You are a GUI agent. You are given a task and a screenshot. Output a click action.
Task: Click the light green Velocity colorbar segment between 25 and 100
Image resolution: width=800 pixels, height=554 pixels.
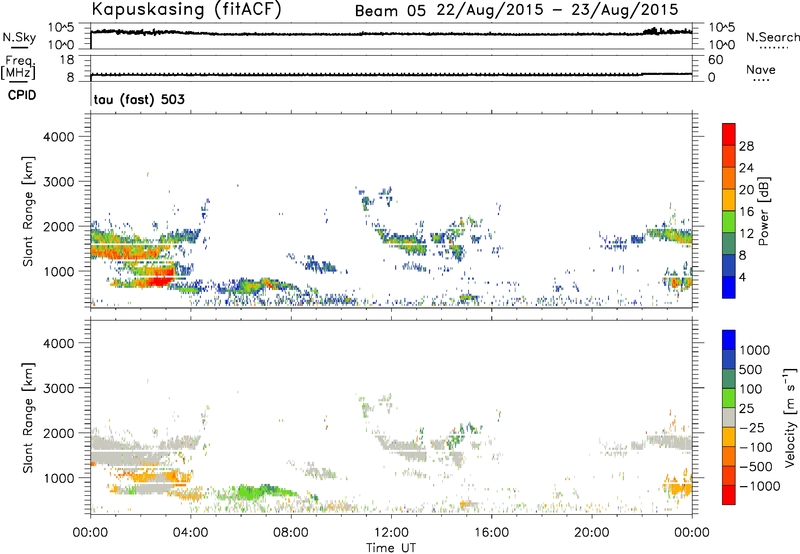coord(729,398)
